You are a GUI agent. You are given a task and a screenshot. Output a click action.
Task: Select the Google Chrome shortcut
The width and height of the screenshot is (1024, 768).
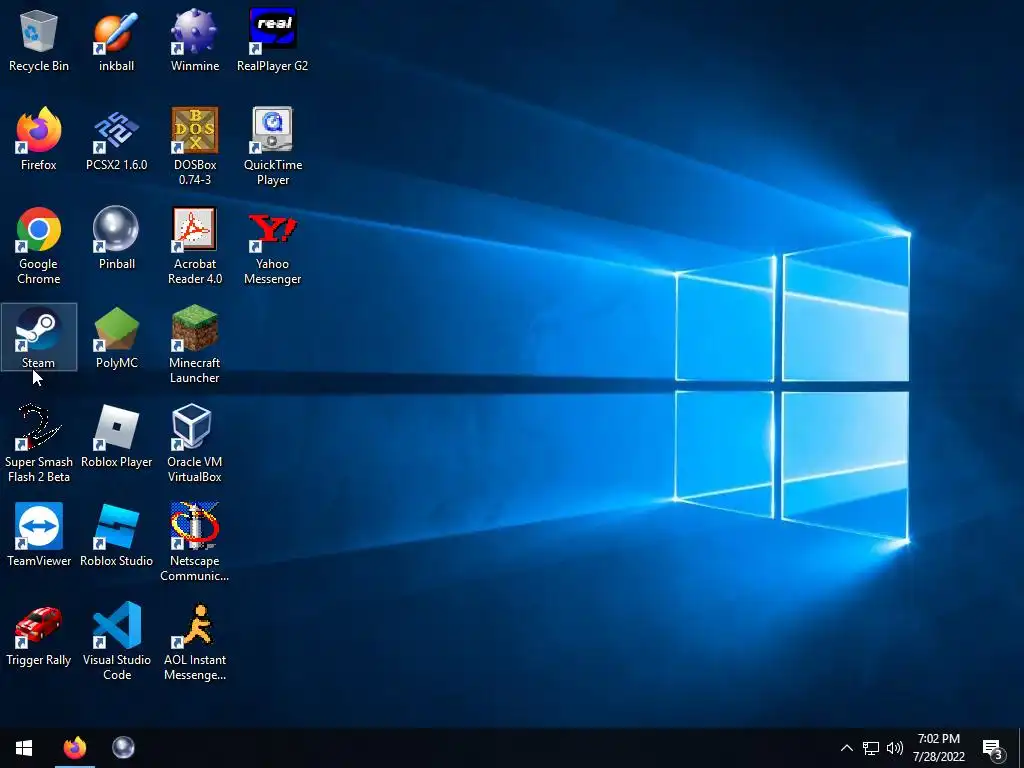[39, 246]
